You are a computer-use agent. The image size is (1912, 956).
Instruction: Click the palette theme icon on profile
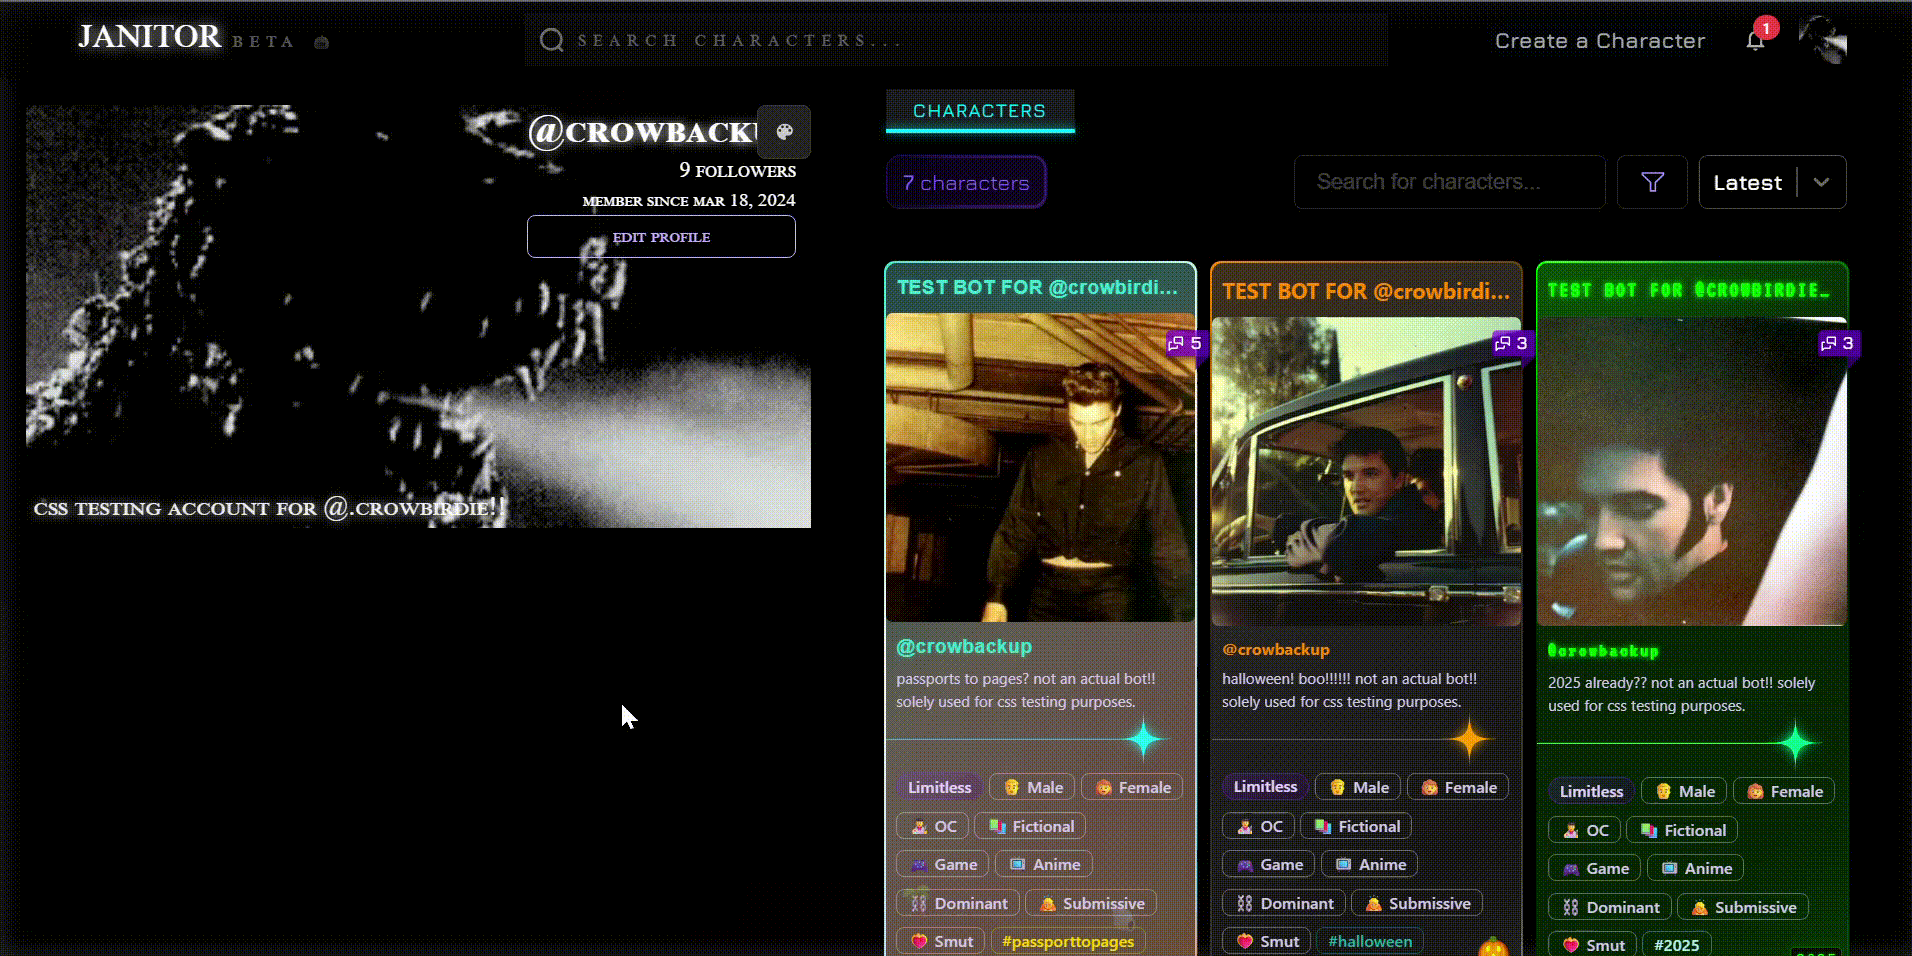784,132
